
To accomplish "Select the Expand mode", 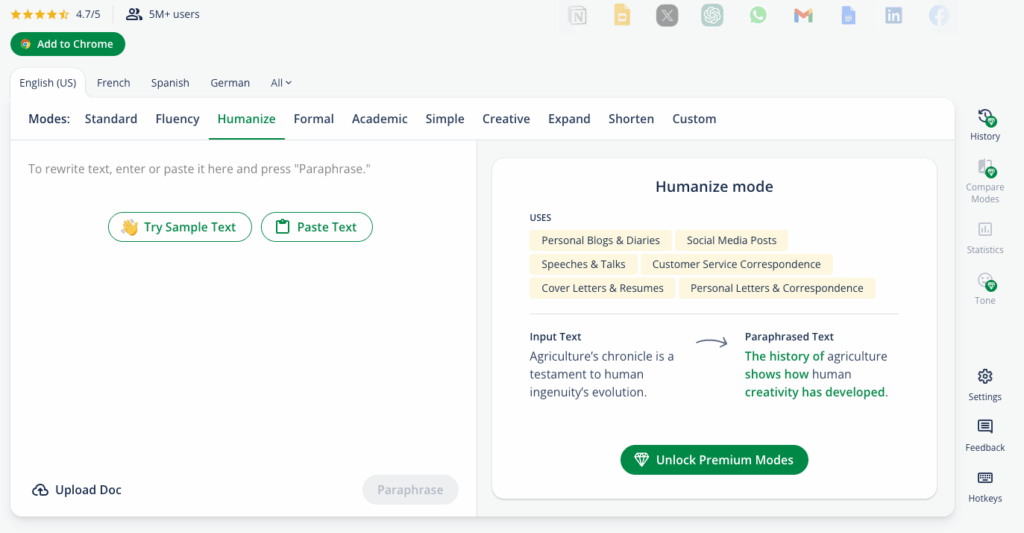I will [x=569, y=119].
